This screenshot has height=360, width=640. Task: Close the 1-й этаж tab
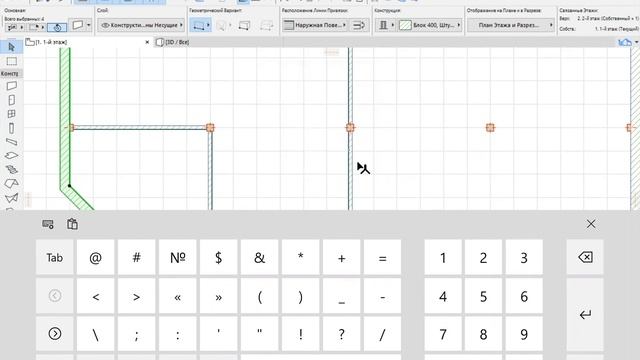(147, 42)
